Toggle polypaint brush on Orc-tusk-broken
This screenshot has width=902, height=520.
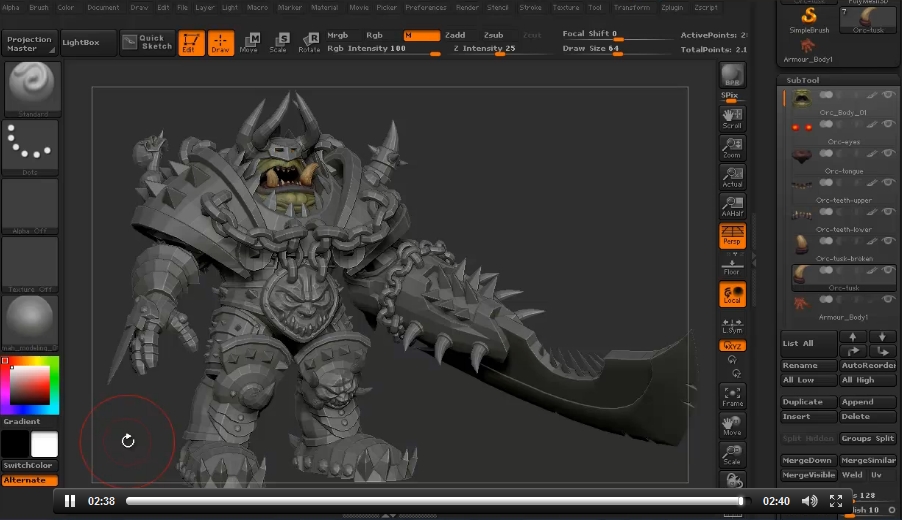(x=873, y=241)
